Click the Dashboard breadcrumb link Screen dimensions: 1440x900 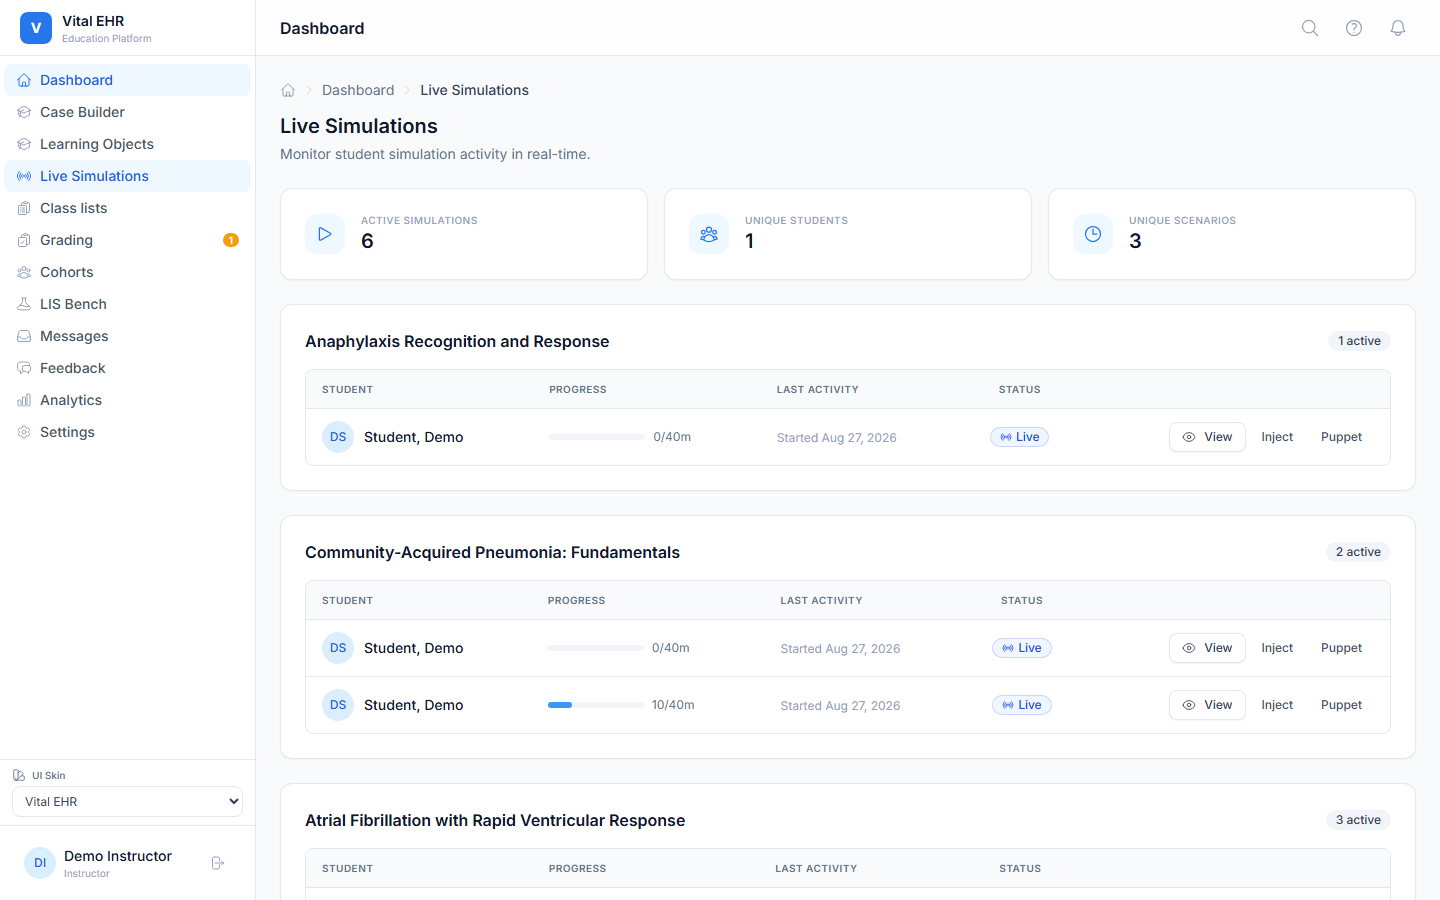358,90
